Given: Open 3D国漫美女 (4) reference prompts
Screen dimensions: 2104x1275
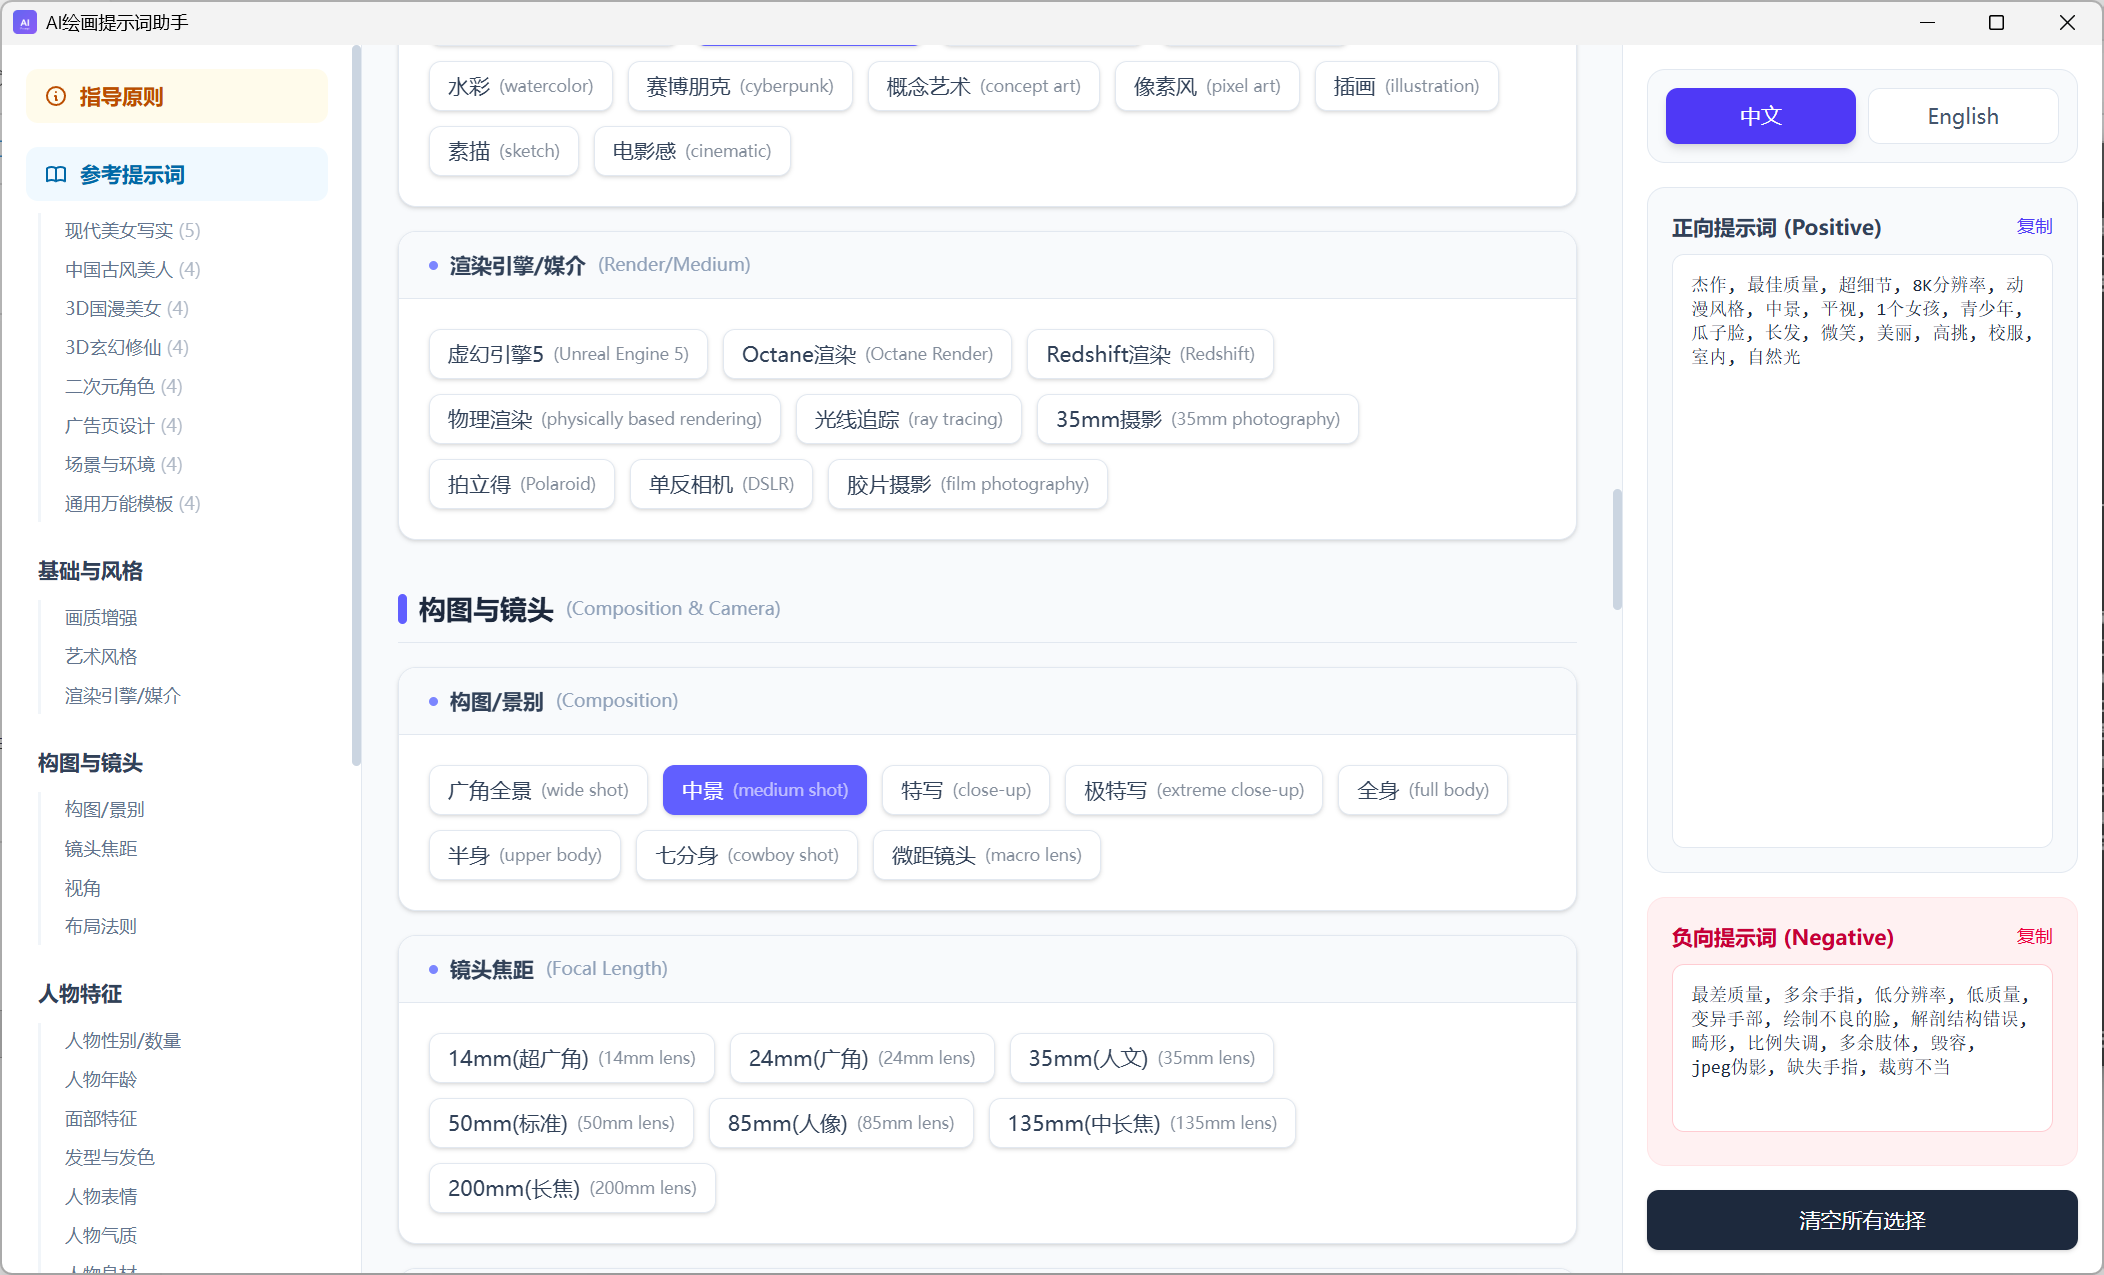Looking at the screenshot, I should [x=127, y=309].
